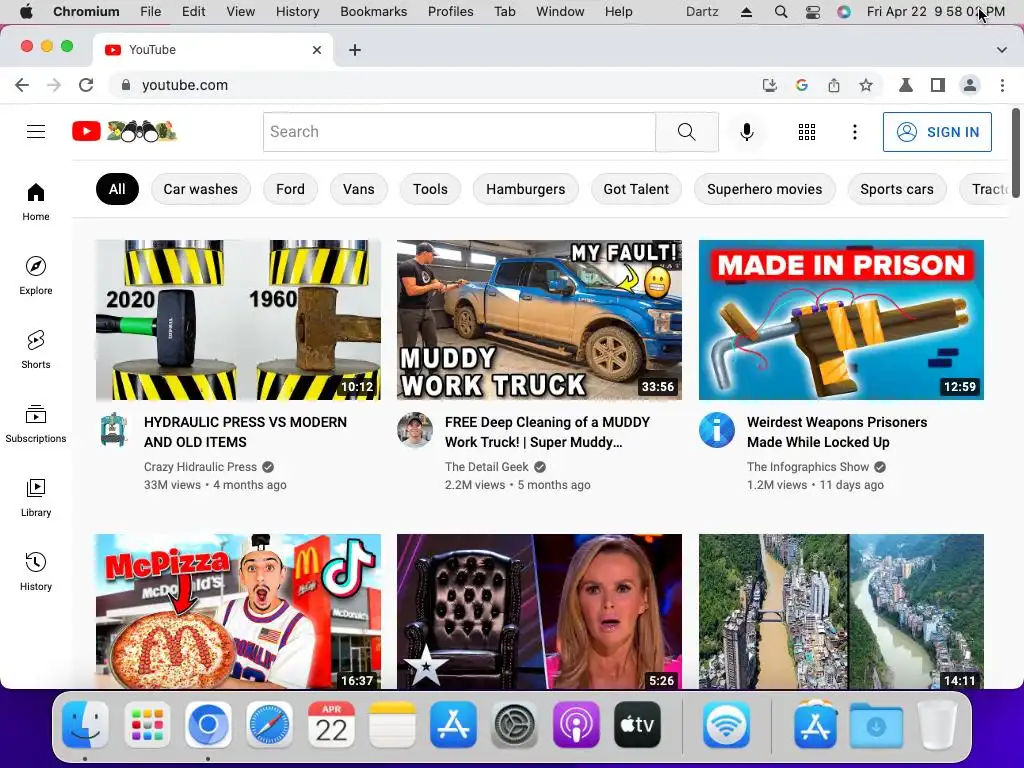The image size is (1024, 768).
Task: Click the SIGN IN button
Action: click(937, 132)
